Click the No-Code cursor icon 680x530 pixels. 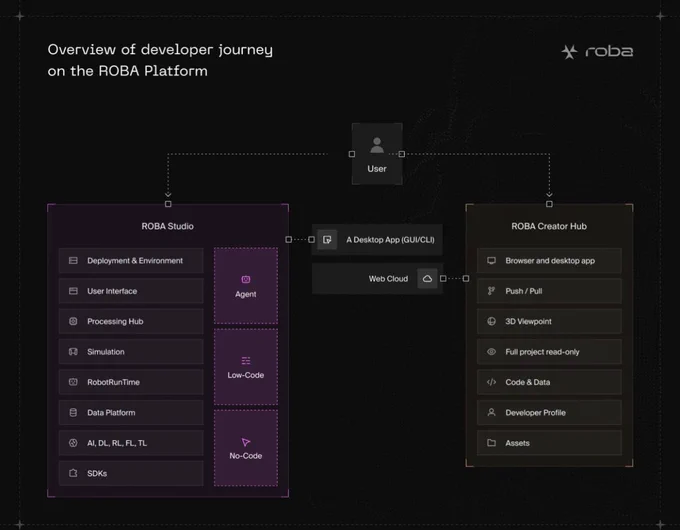(x=245, y=442)
